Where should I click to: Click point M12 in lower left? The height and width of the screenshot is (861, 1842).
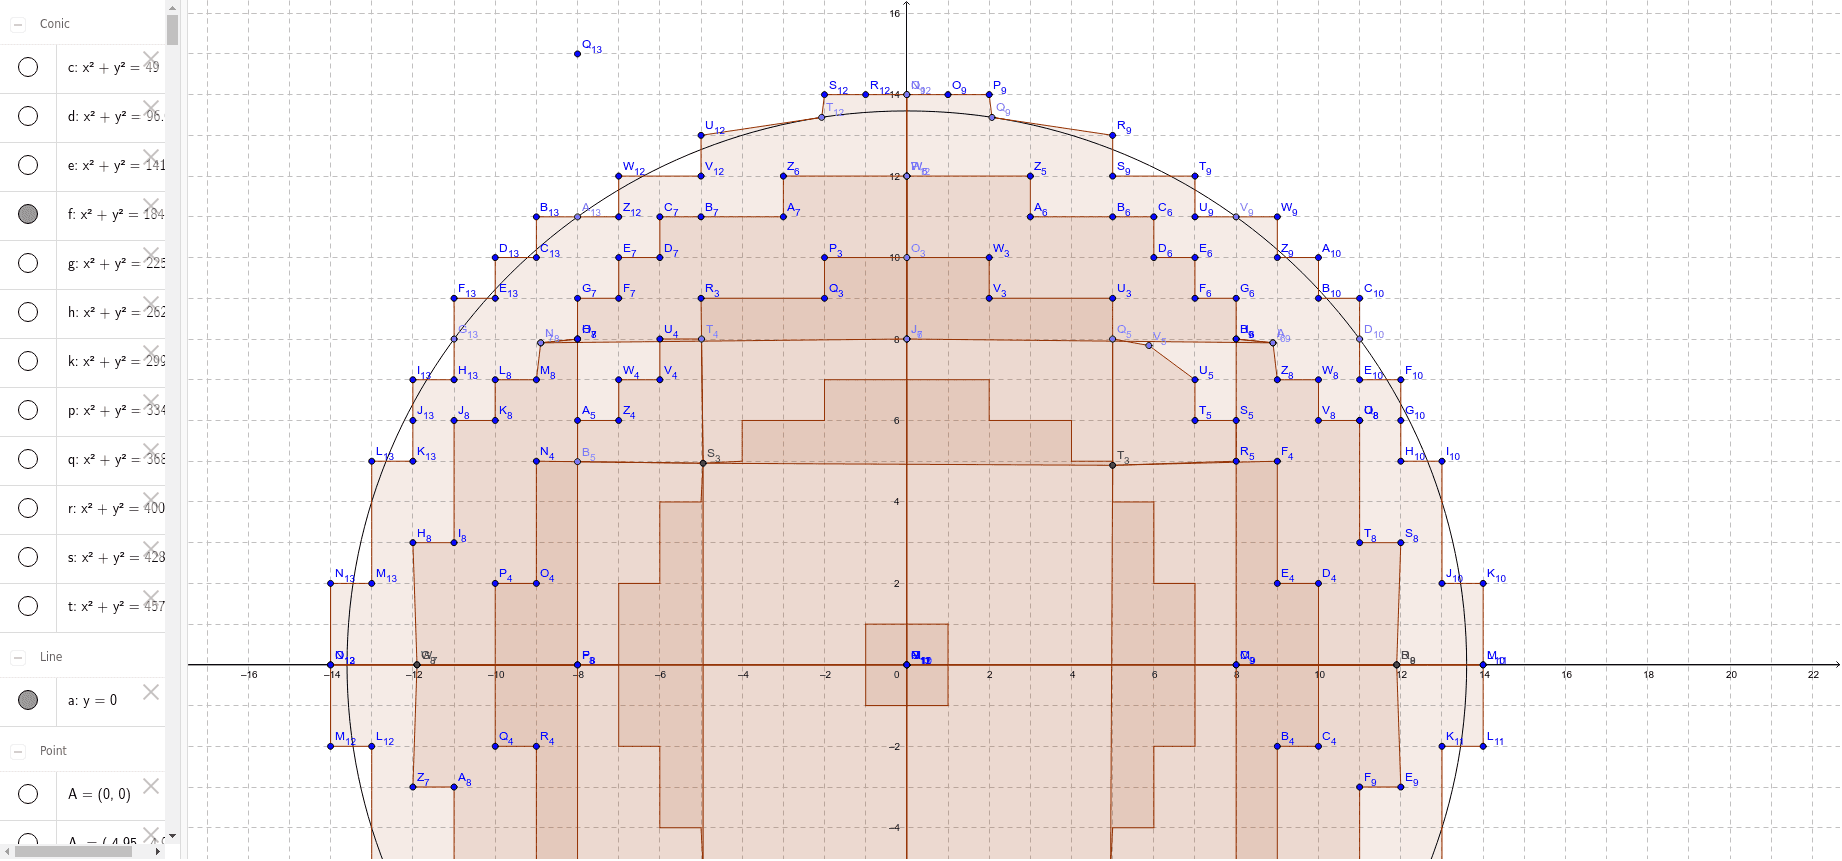(x=331, y=746)
